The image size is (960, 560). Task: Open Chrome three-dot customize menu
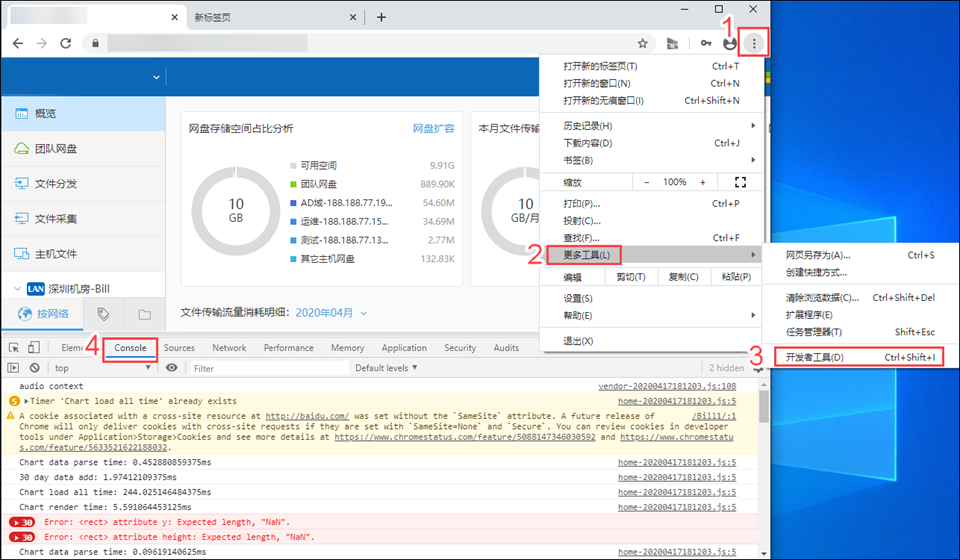click(754, 43)
